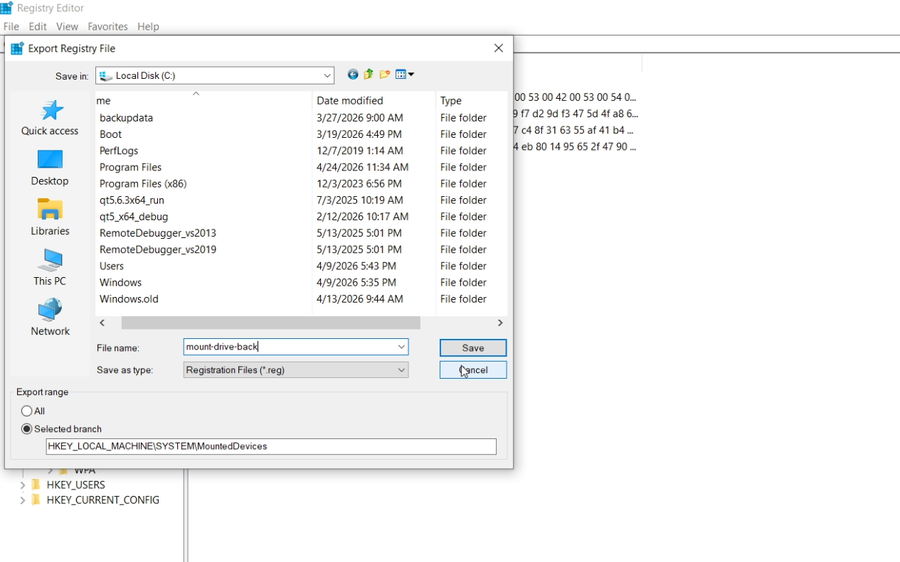The height and width of the screenshot is (562, 900).
Task: Open the Favorites menu
Action: pos(107,26)
